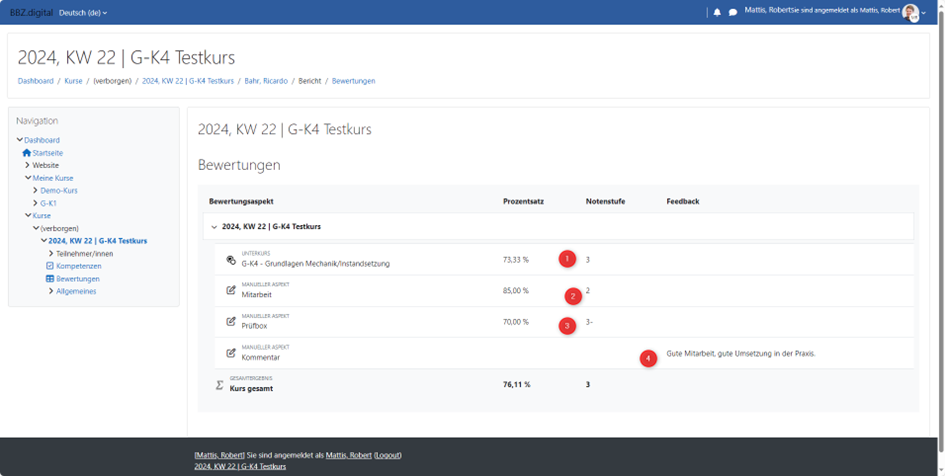
Task: Open Bahr, Ricardo in the breadcrumb
Action: click(x=266, y=81)
